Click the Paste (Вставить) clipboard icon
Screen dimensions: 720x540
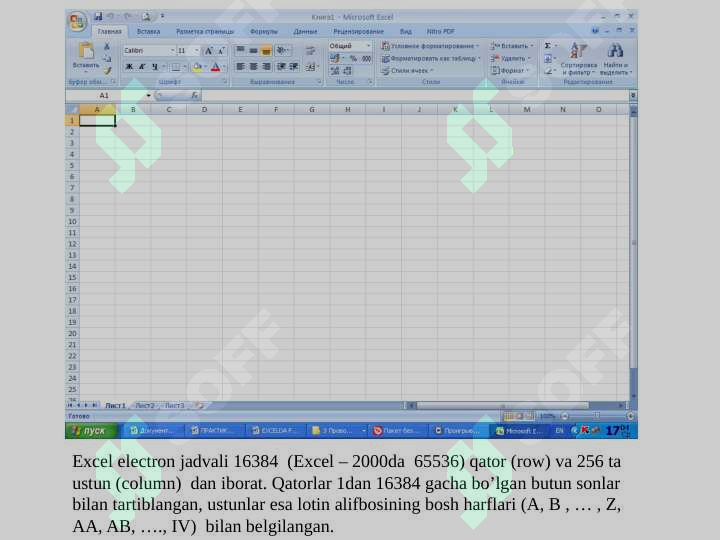click(86, 51)
